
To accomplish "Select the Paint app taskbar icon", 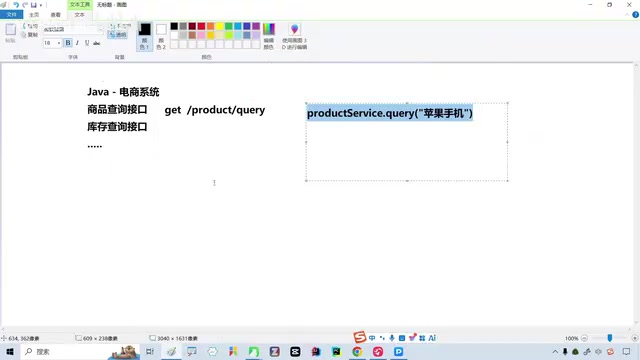I will tap(171, 351).
